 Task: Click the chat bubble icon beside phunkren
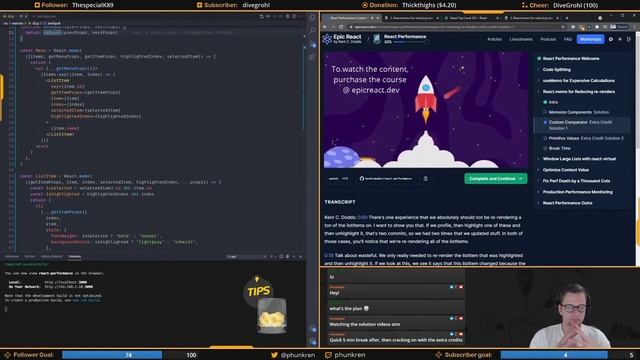pyautogui.click(x=328, y=355)
